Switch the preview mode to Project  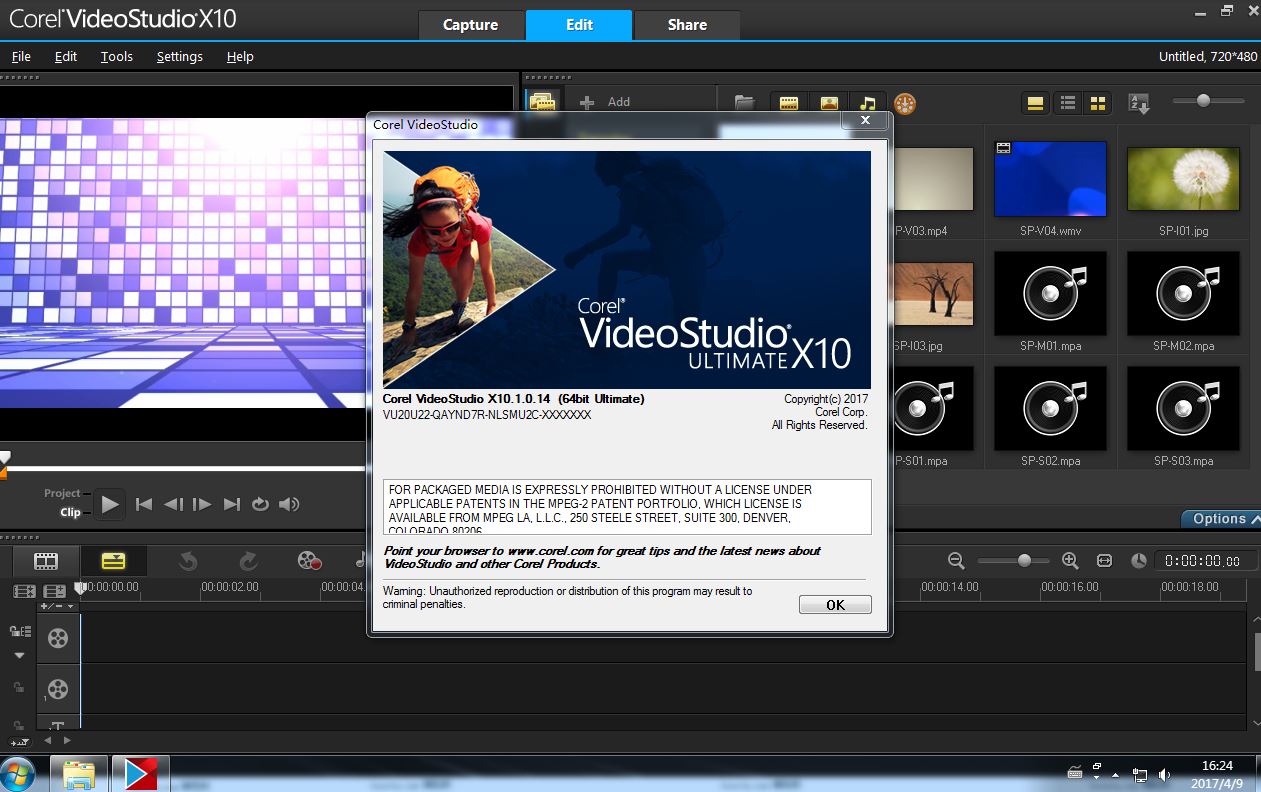point(62,493)
